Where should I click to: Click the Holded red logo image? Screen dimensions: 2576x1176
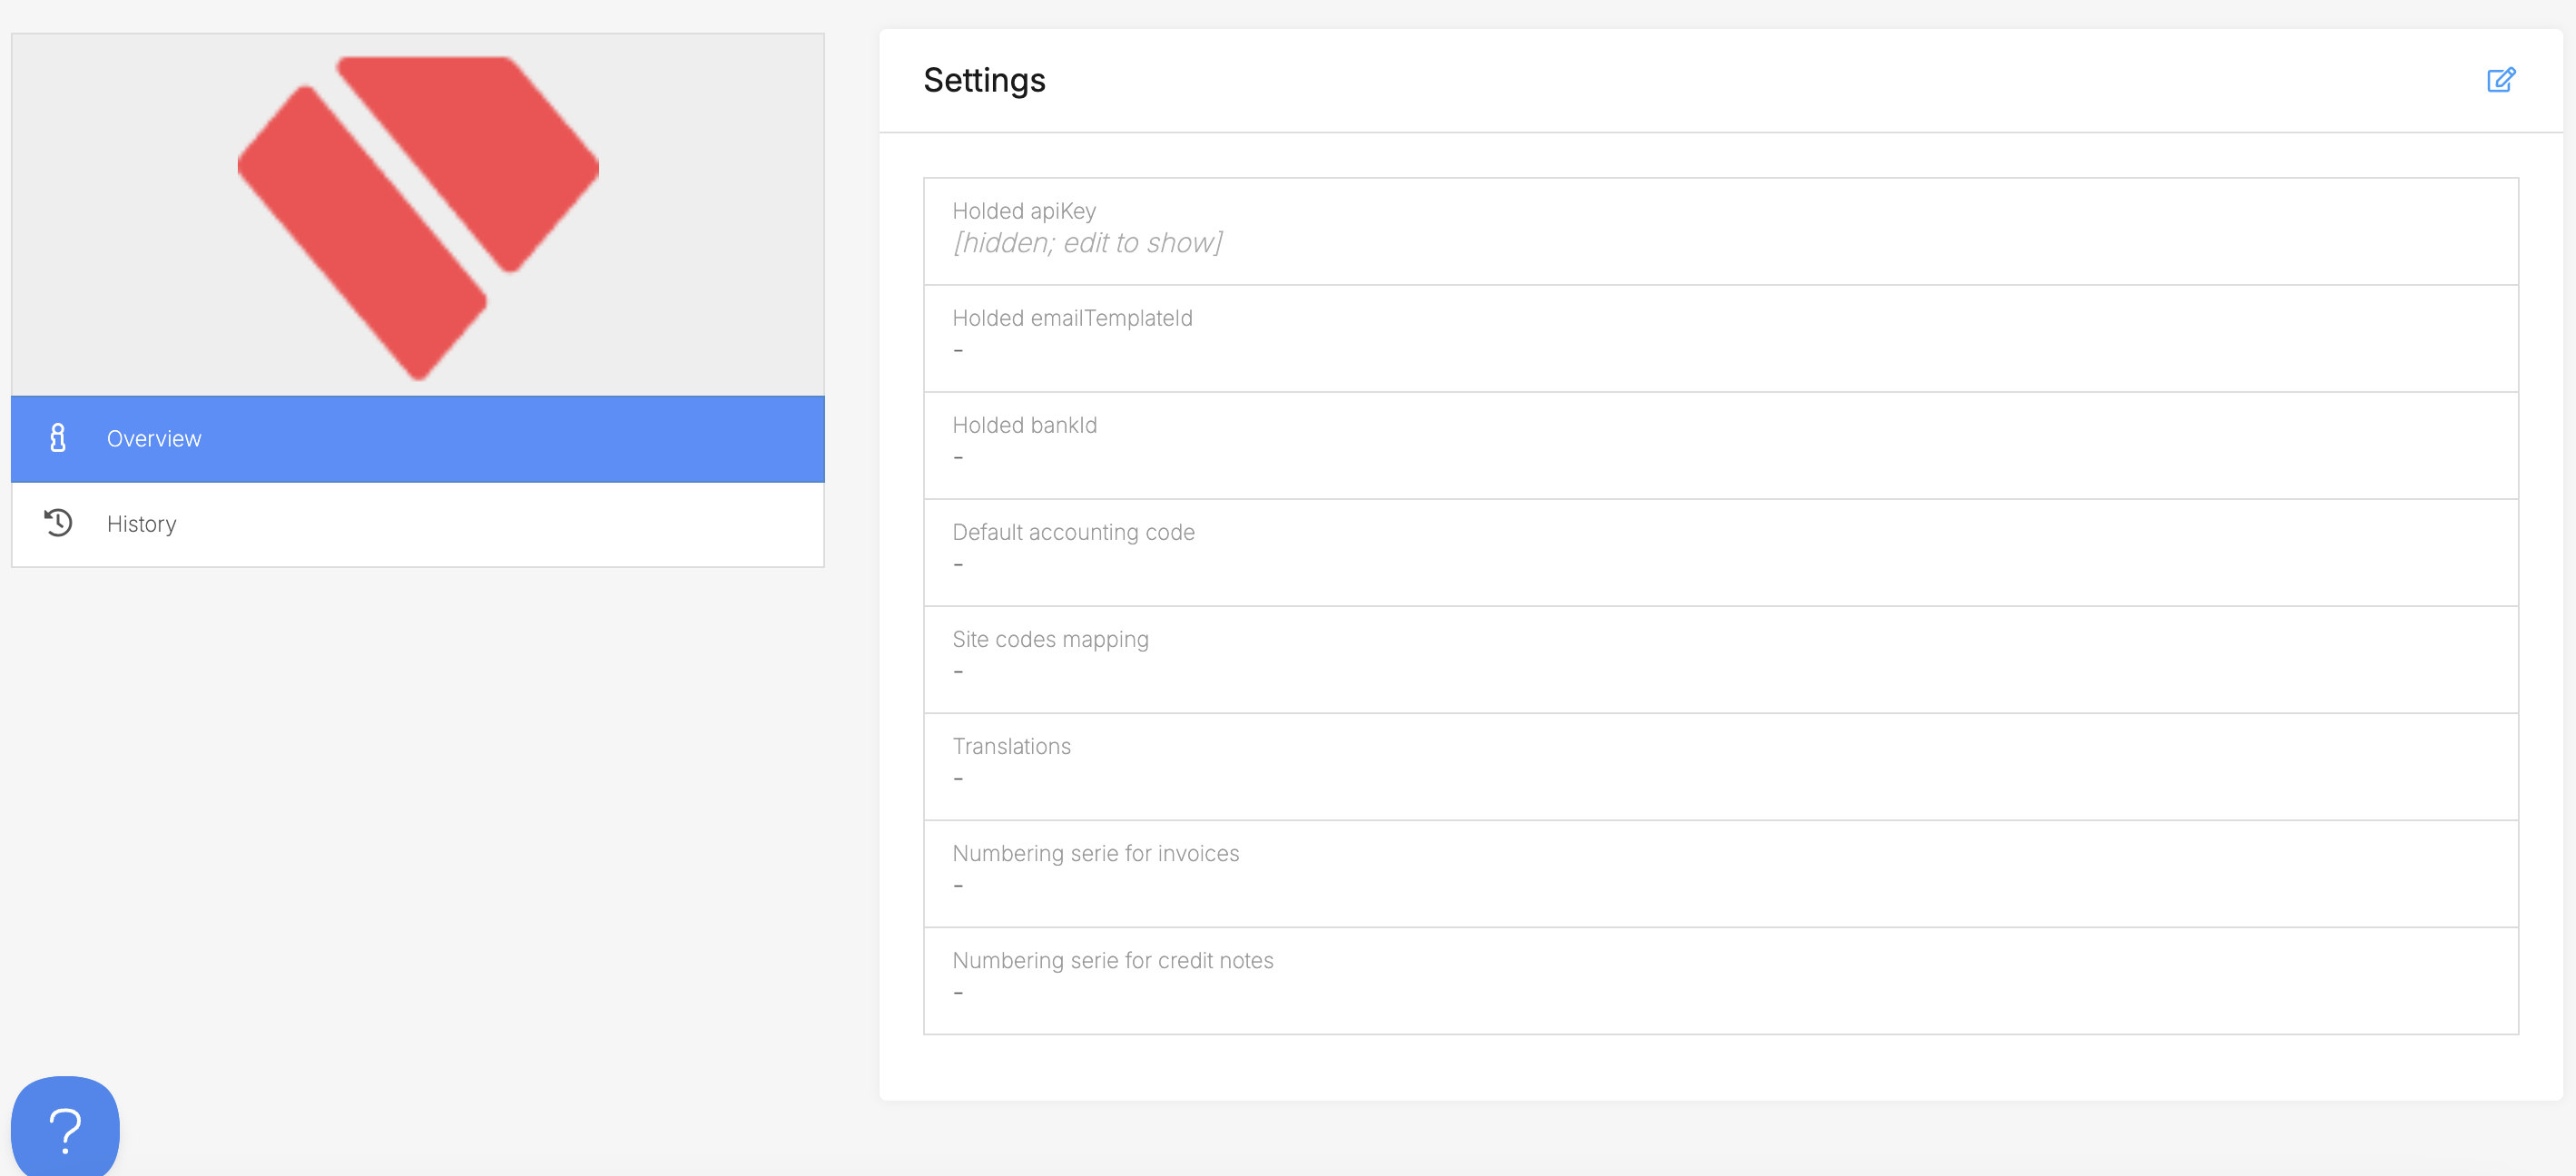tap(418, 215)
